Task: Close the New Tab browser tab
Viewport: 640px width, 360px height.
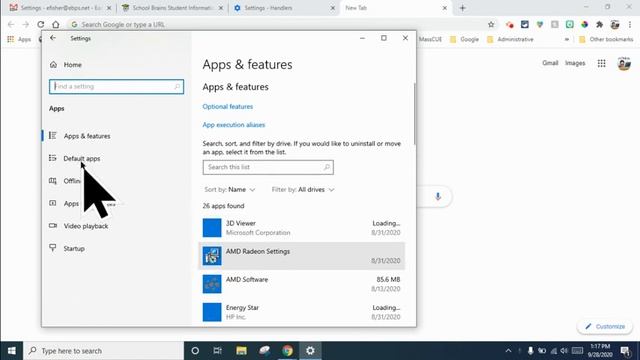Action: point(444,8)
